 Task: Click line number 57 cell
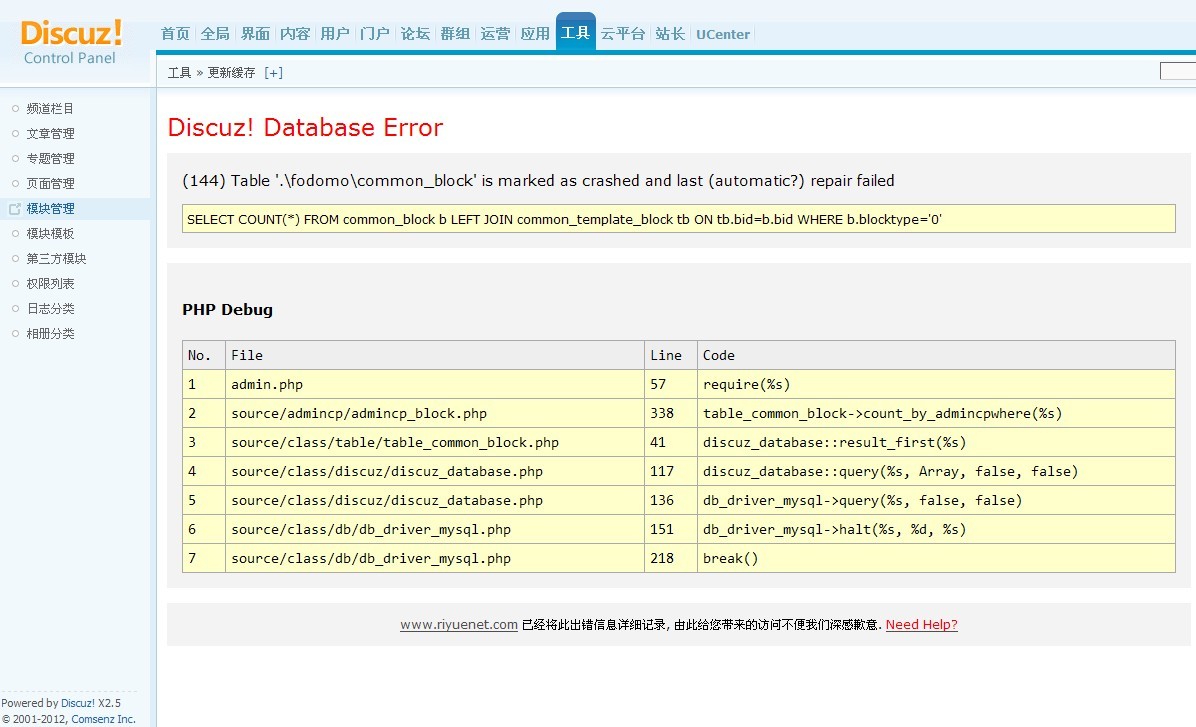coord(670,384)
